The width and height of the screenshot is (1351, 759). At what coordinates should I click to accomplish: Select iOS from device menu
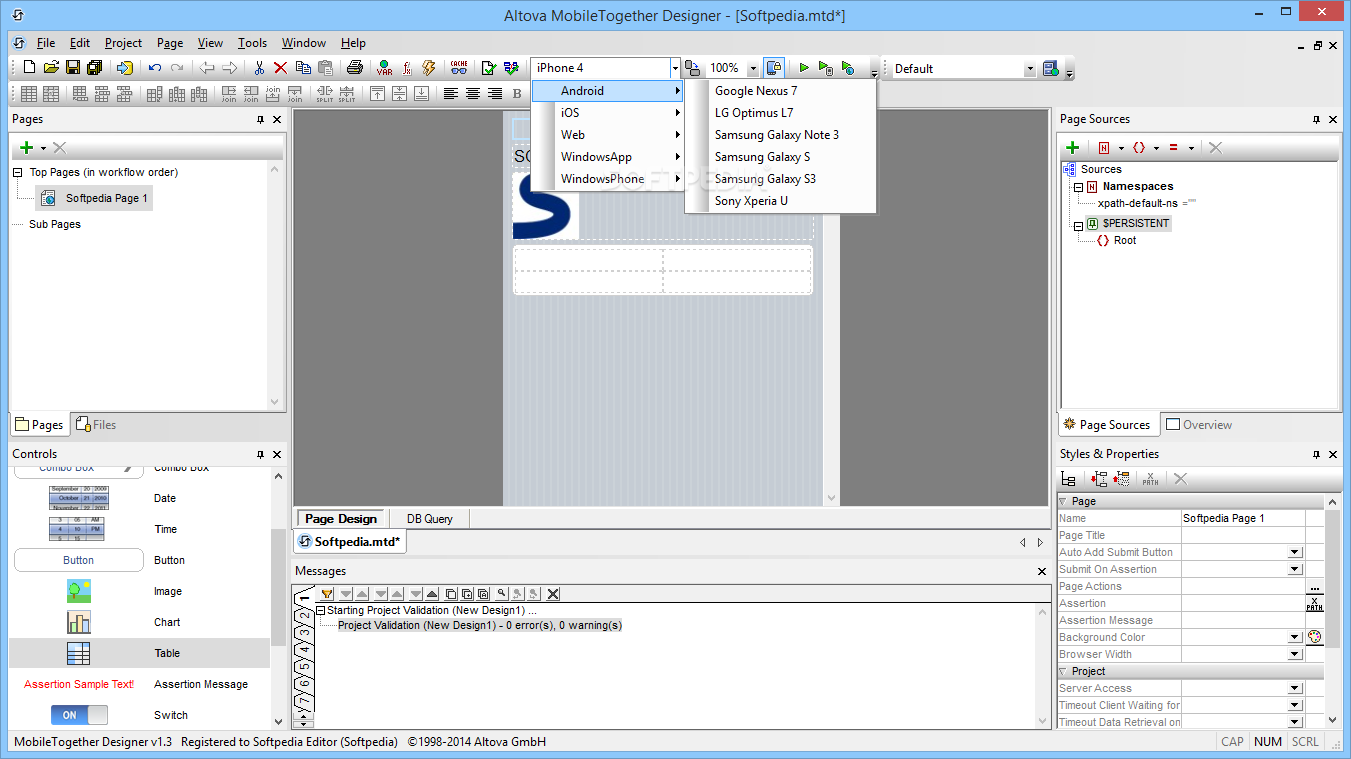coord(607,113)
